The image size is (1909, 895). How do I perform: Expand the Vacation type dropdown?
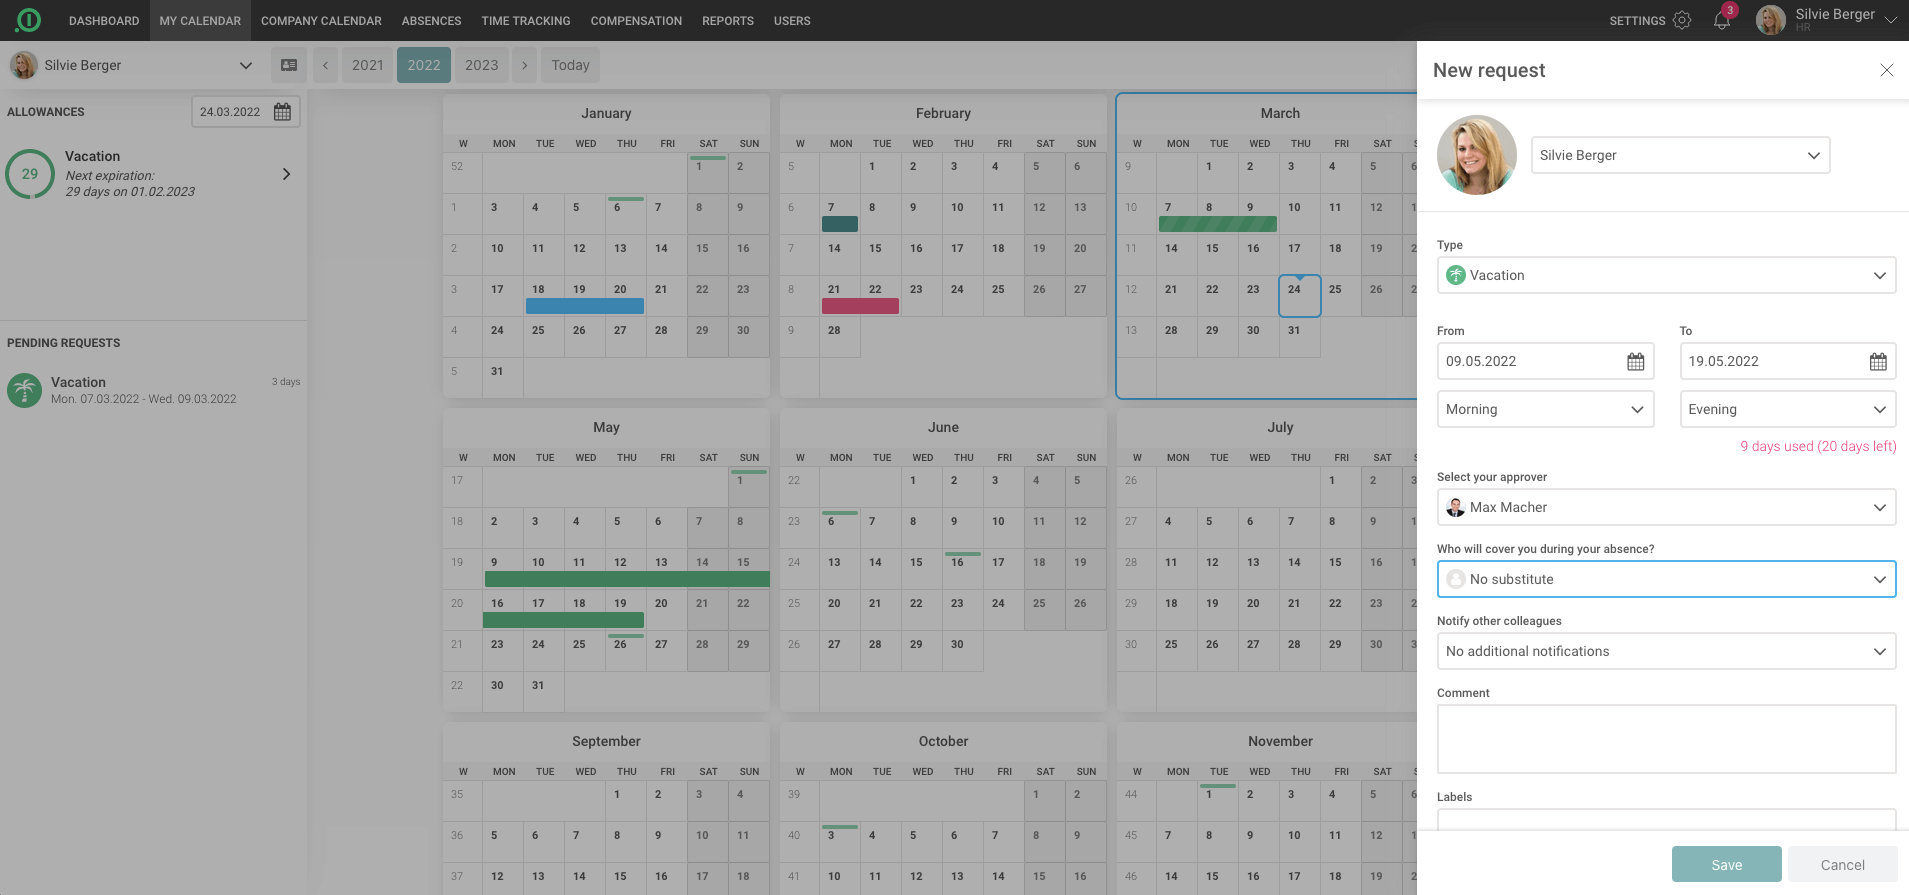pos(1878,276)
